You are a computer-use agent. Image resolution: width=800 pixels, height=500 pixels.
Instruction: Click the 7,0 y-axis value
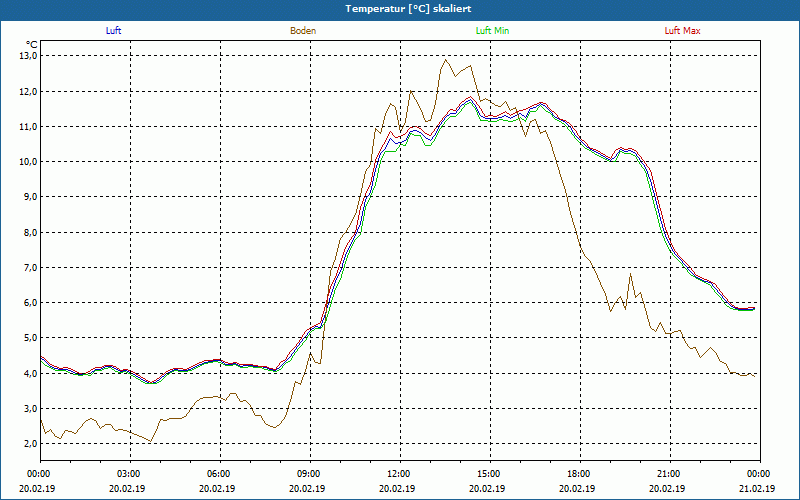tap(30, 267)
